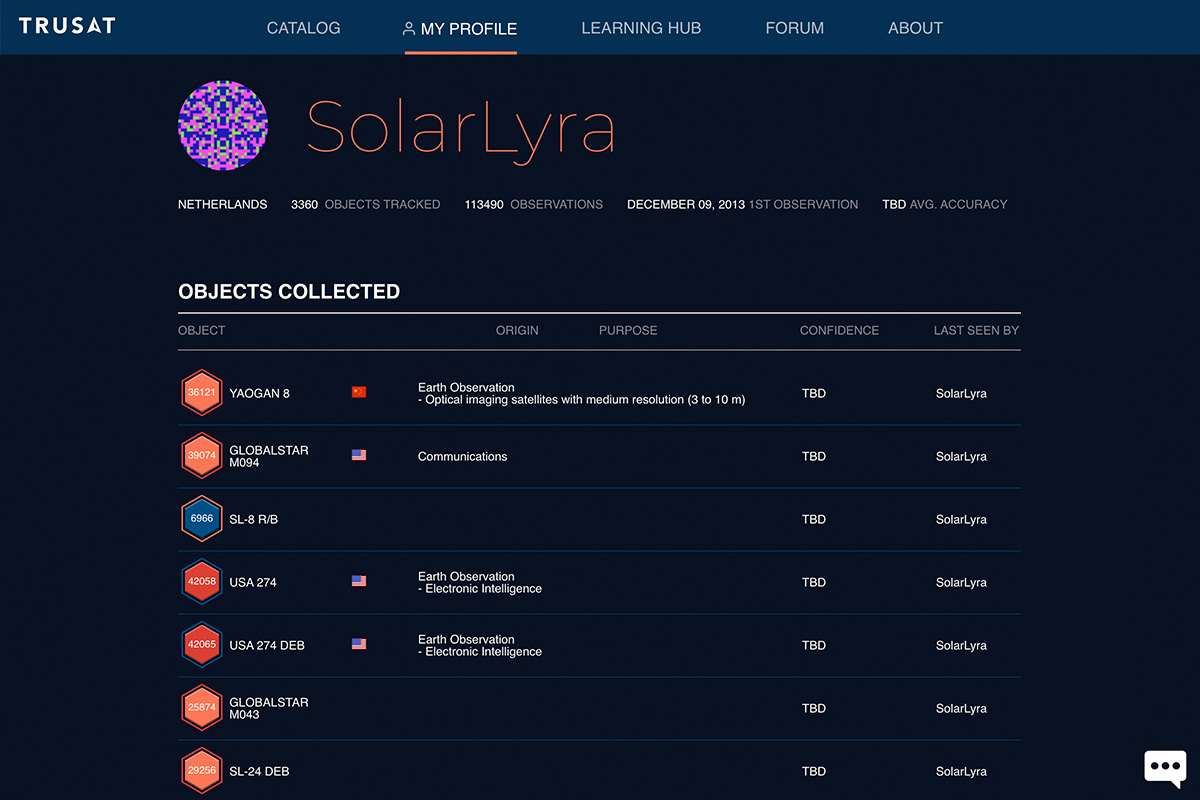The image size is (1200, 800).
Task: Click the LAST SEEN BY column header
Action: 977,330
